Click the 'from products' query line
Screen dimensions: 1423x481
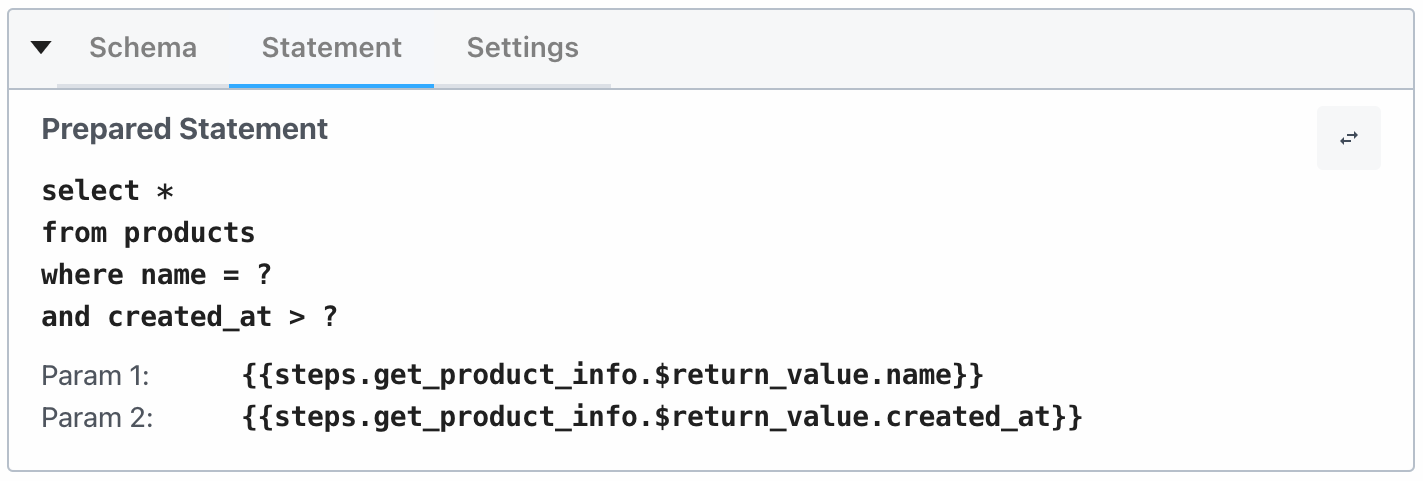pos(148,233)
